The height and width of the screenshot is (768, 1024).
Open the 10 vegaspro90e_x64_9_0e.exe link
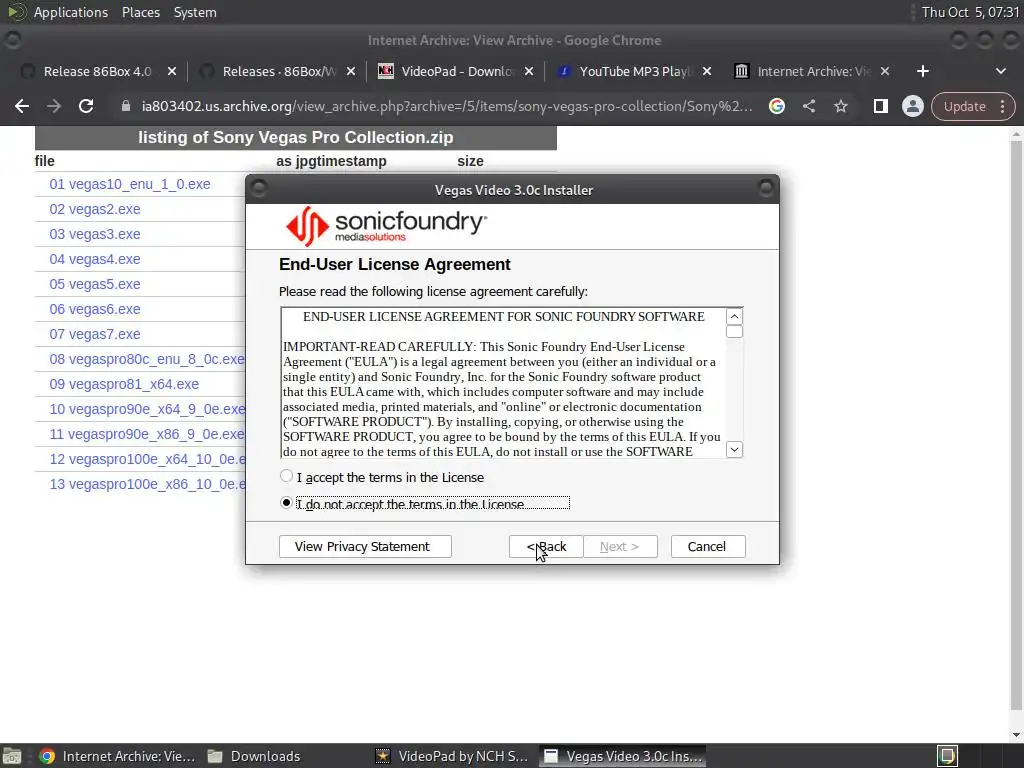(147, 409)
